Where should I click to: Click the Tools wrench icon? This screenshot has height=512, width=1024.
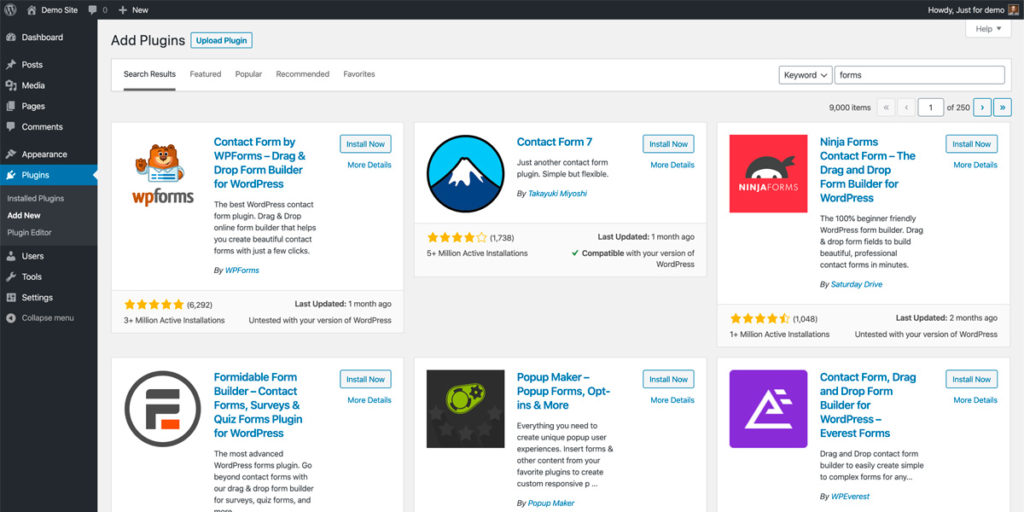pos(10,277)
